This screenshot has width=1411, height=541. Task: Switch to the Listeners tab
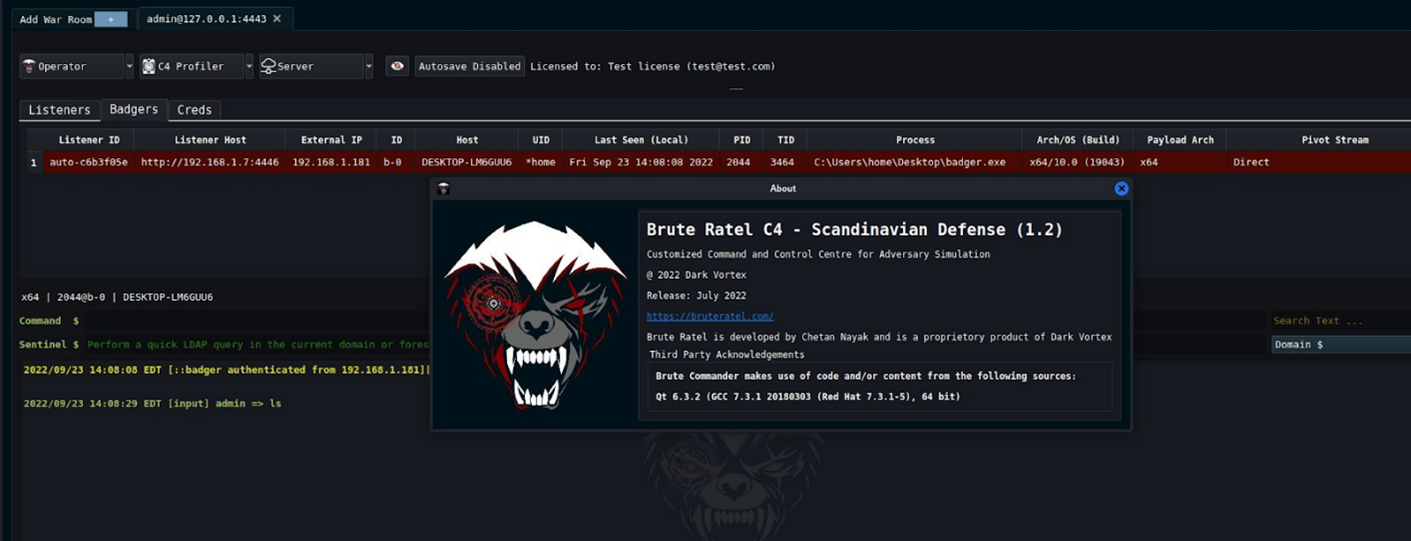click(59, 110)
